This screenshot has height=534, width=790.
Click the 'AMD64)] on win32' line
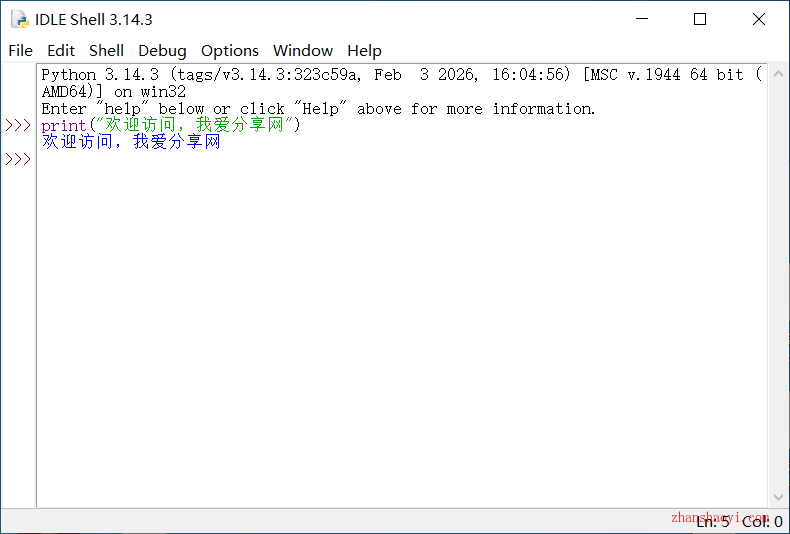pos(114,92)
